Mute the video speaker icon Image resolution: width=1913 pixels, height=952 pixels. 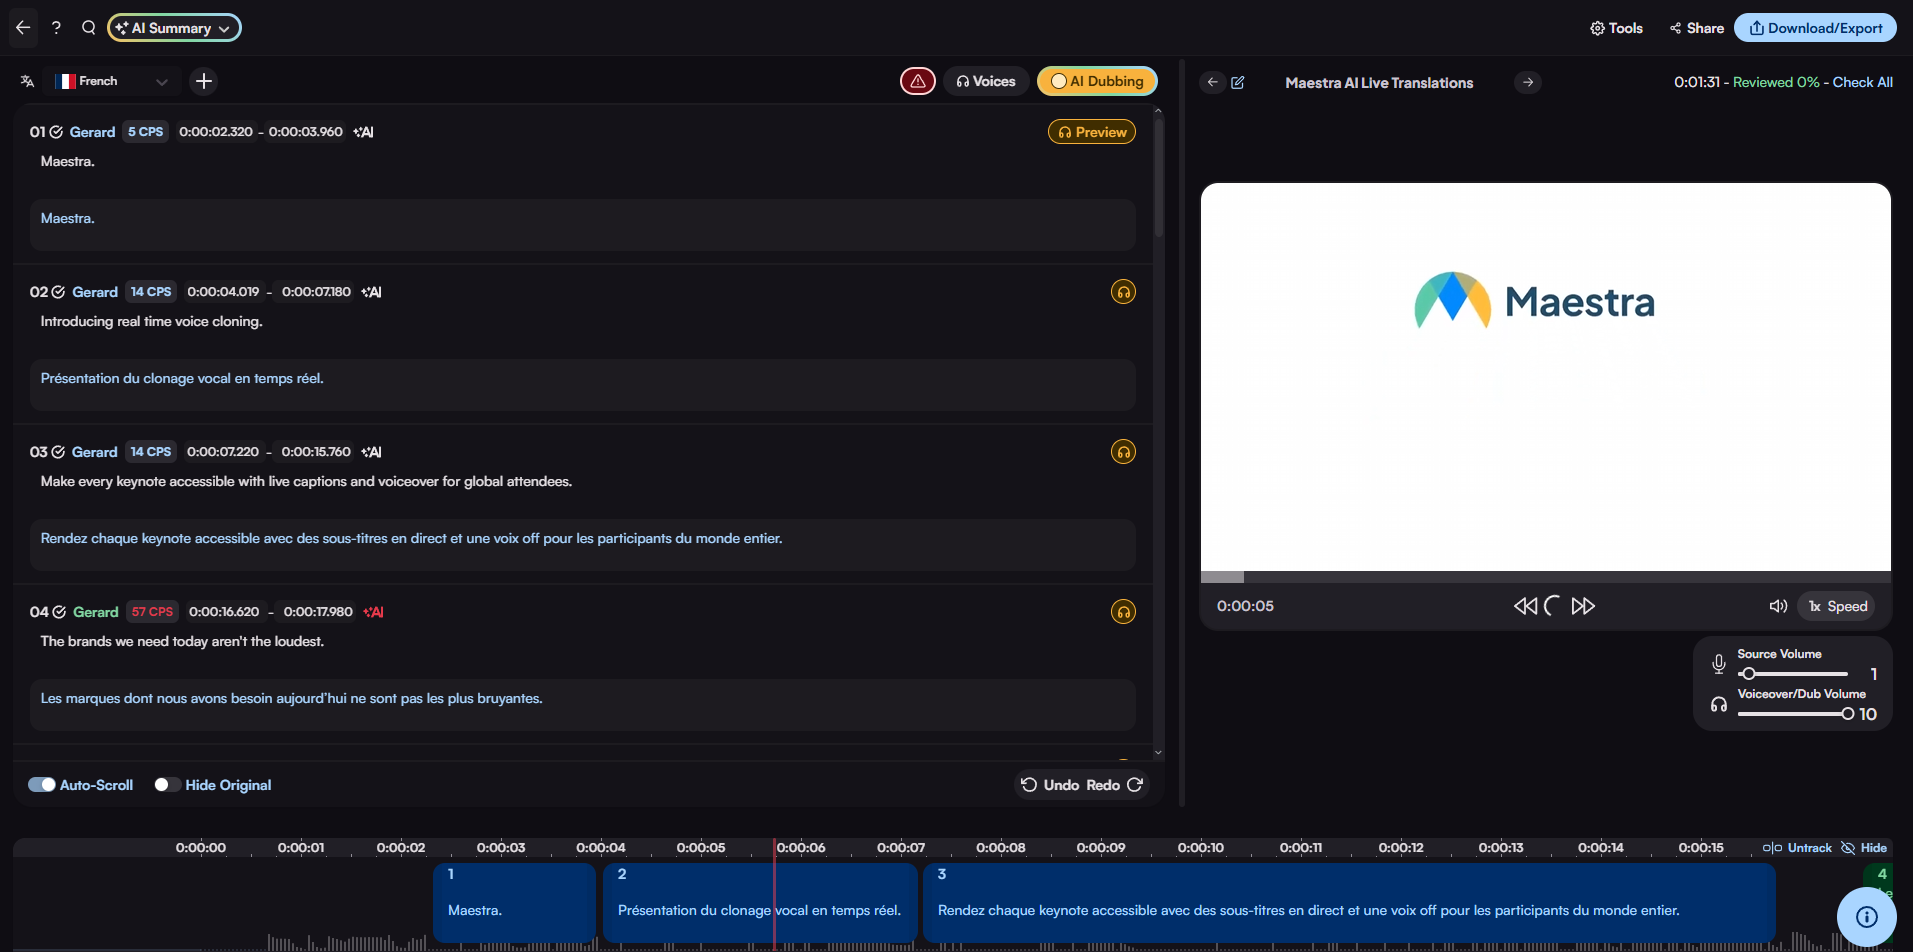coord(1777,606)
